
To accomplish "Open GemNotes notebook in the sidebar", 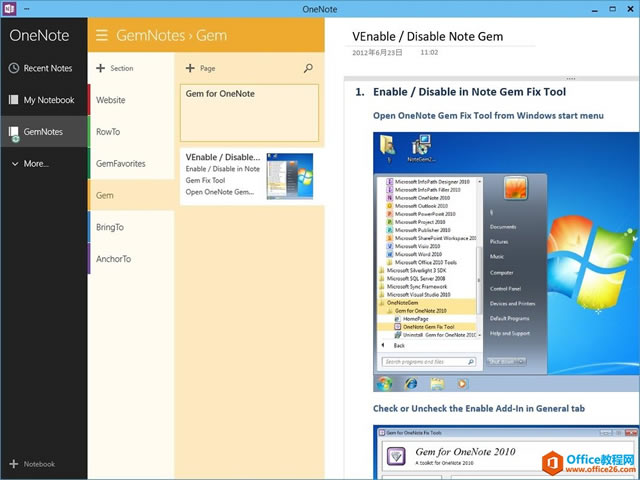I will point(44,132).
